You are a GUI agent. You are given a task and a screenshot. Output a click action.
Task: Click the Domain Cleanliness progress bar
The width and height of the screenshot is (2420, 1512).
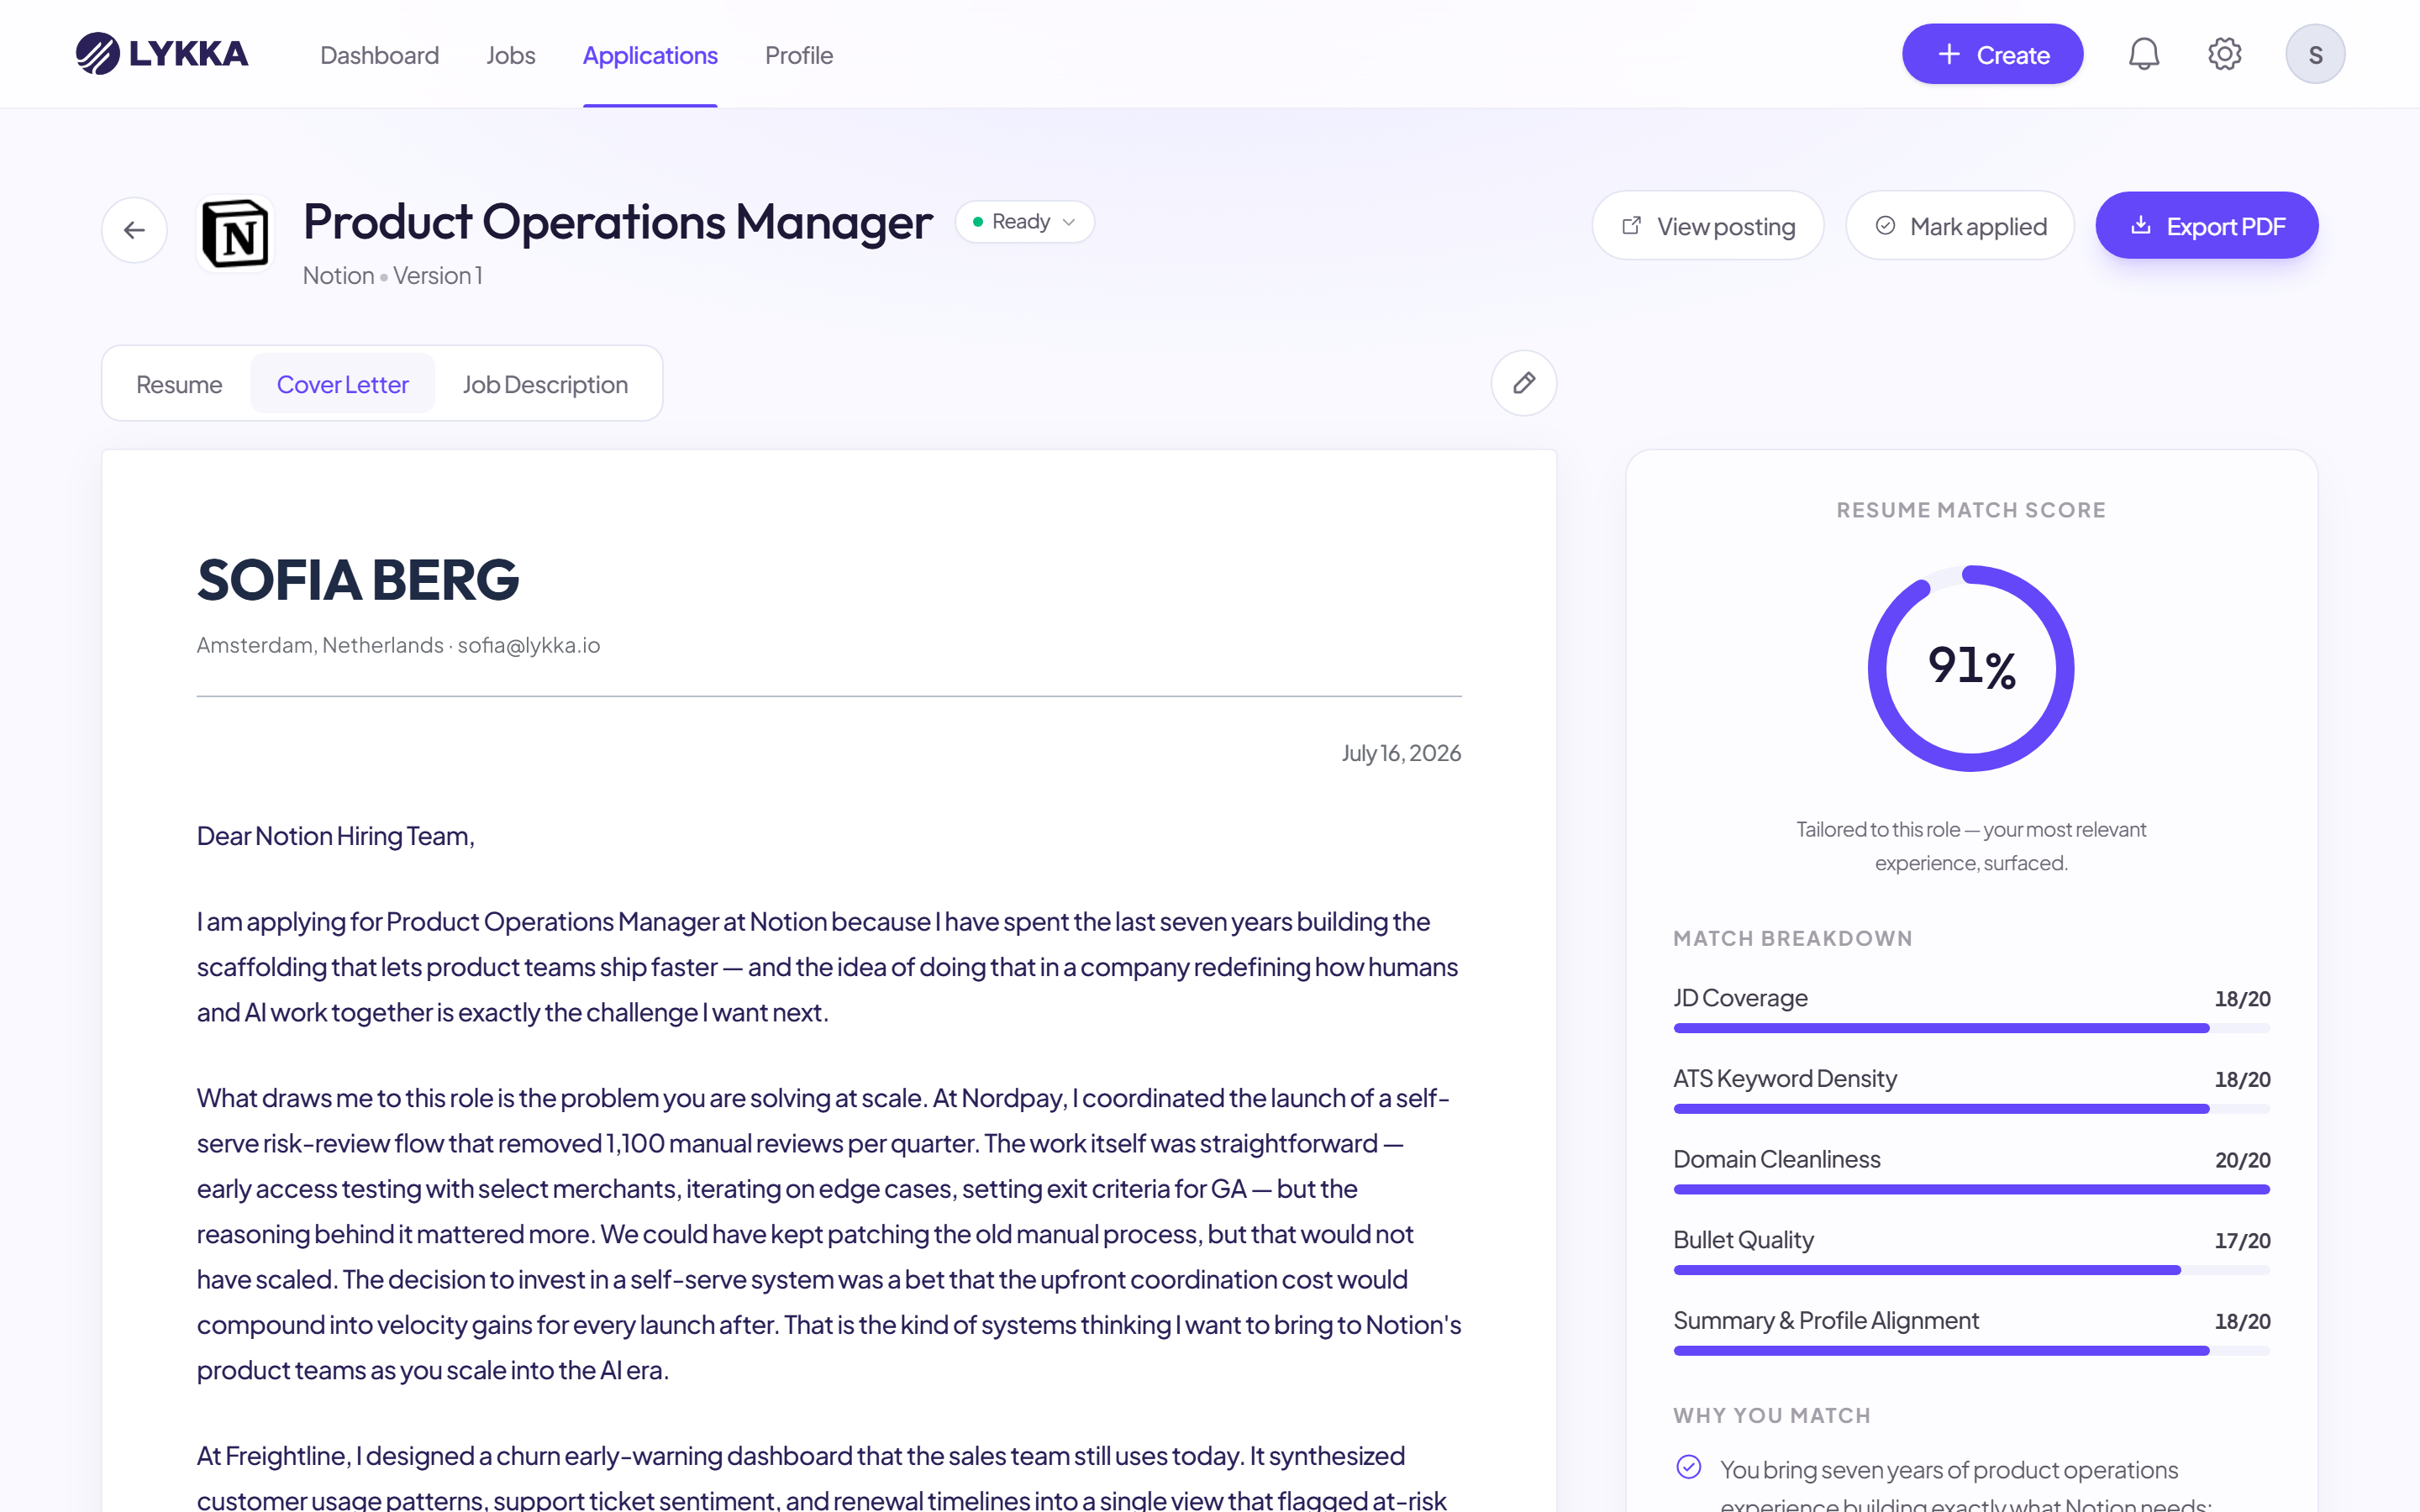[1971, 1189]
